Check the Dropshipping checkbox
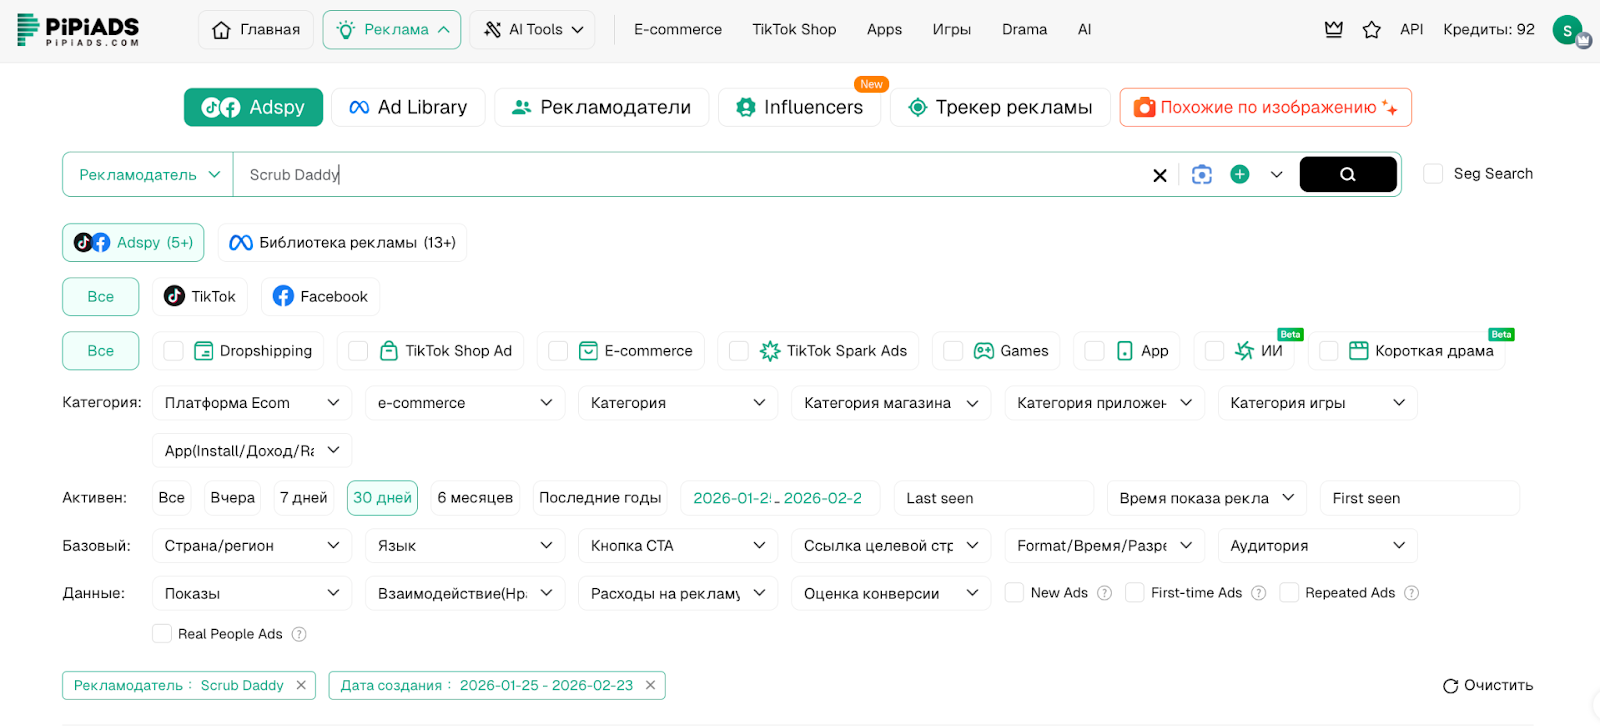1600x727 pixels. click(x=174, y=351)
